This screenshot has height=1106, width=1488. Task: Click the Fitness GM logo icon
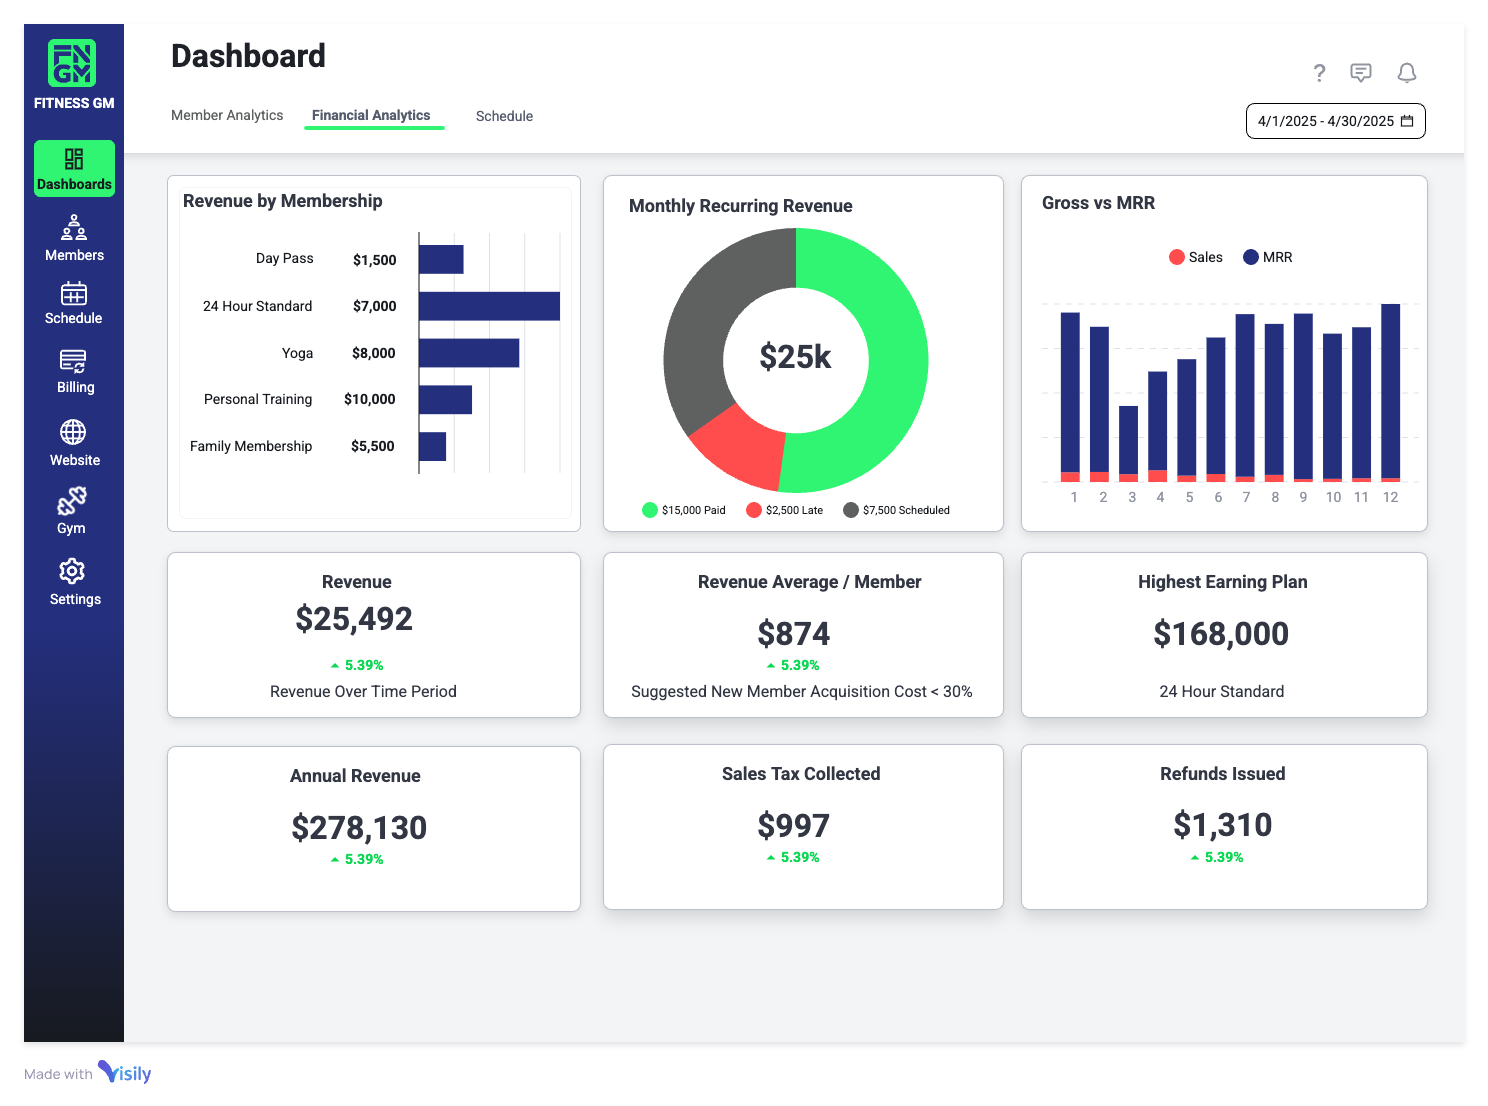pos(72,63)
